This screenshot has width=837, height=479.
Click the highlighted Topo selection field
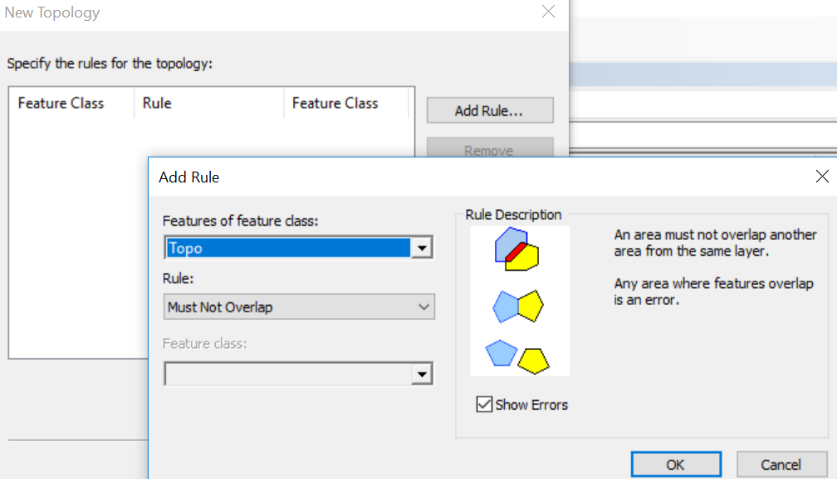pos(288,248)
